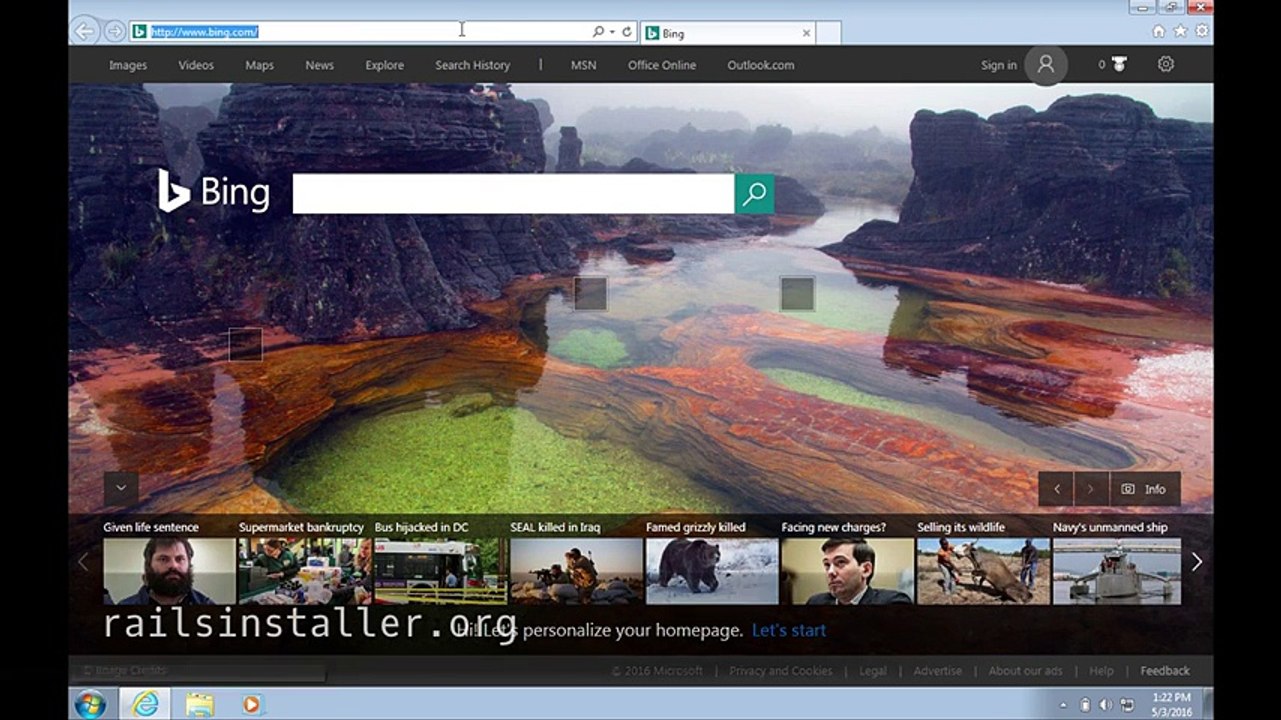Open the Help footer link
The width and height of the screenshot is (1281, 720).
[1101, 671]
